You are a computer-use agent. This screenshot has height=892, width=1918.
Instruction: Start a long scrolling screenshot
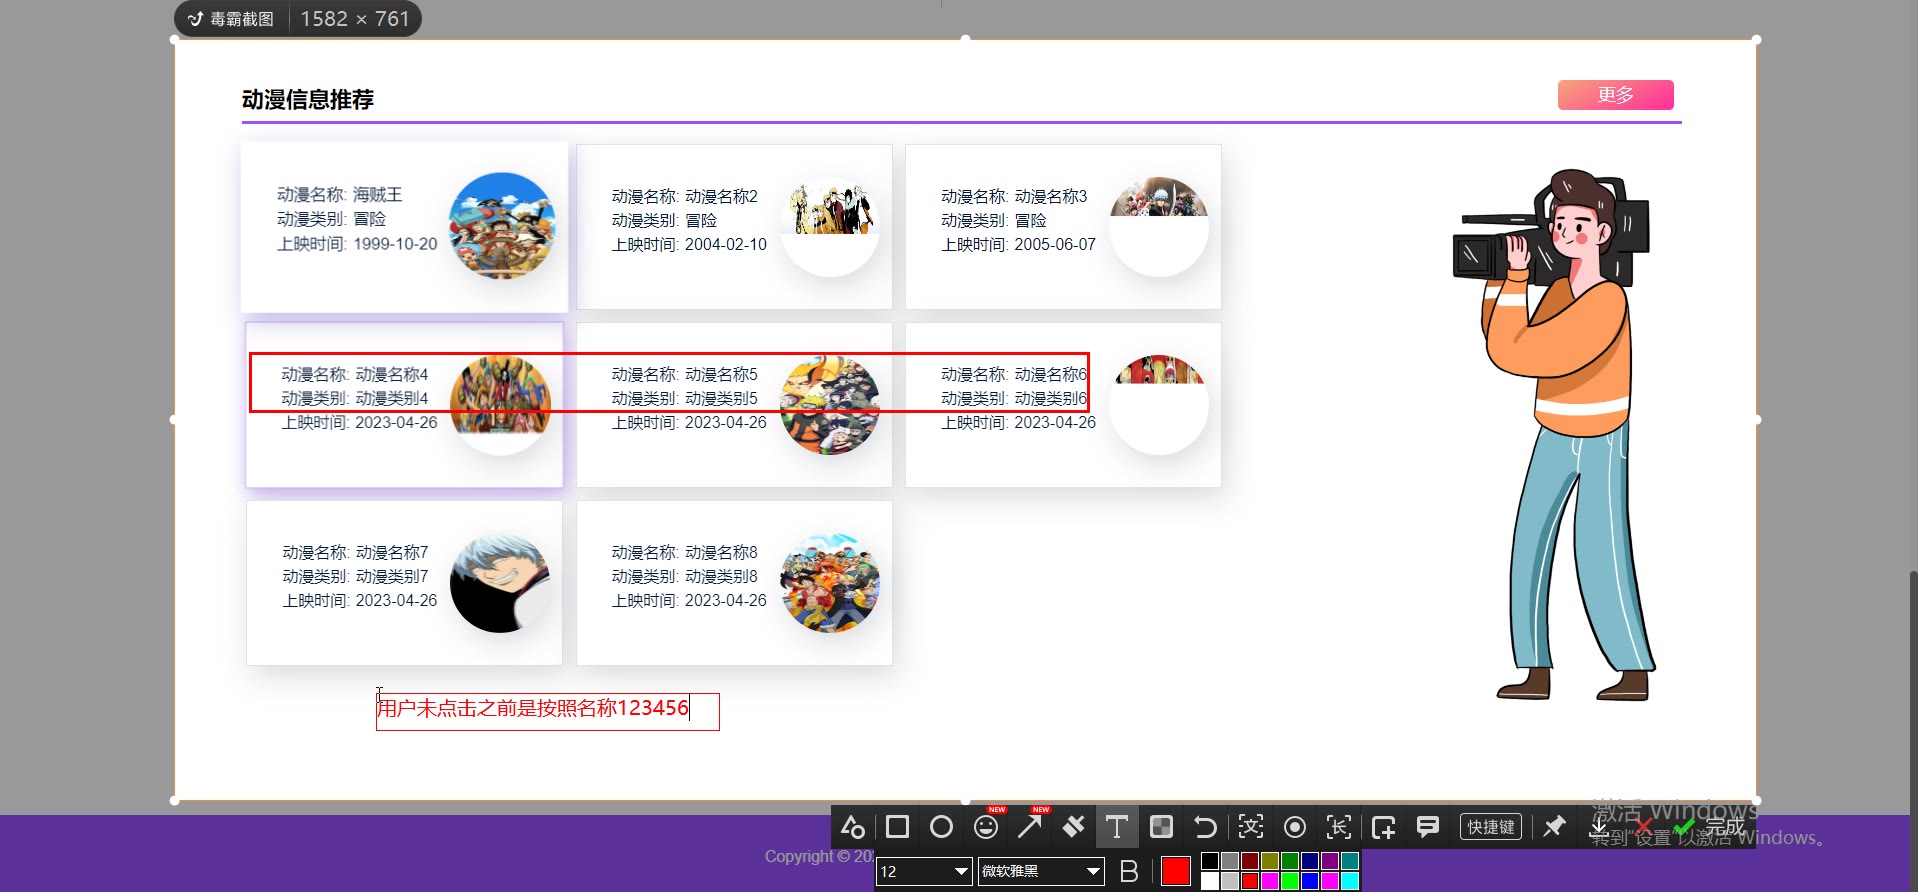1338,827
